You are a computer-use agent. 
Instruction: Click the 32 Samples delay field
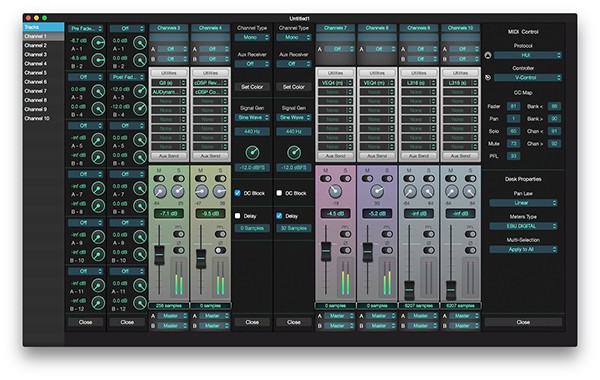point(293,228)
